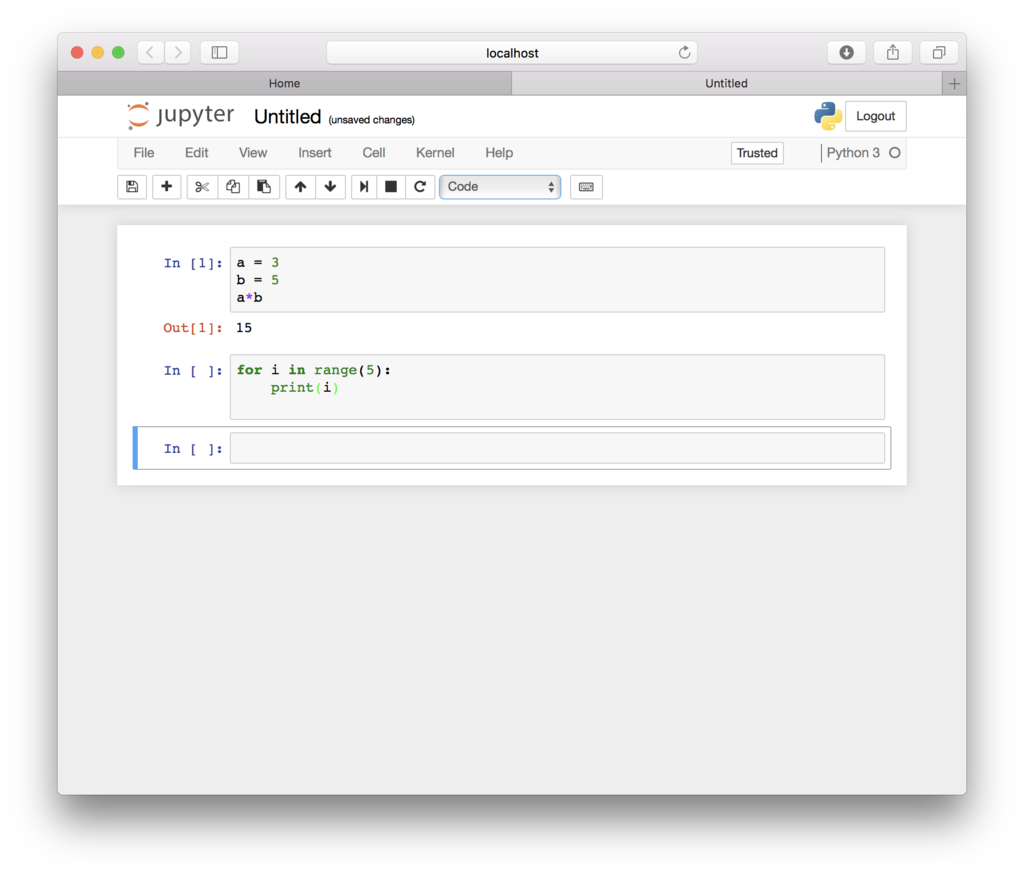Open the cell type Code dropdown
Image resolution: width=1024 pixels, height=877 pixels.
[500, 187]
